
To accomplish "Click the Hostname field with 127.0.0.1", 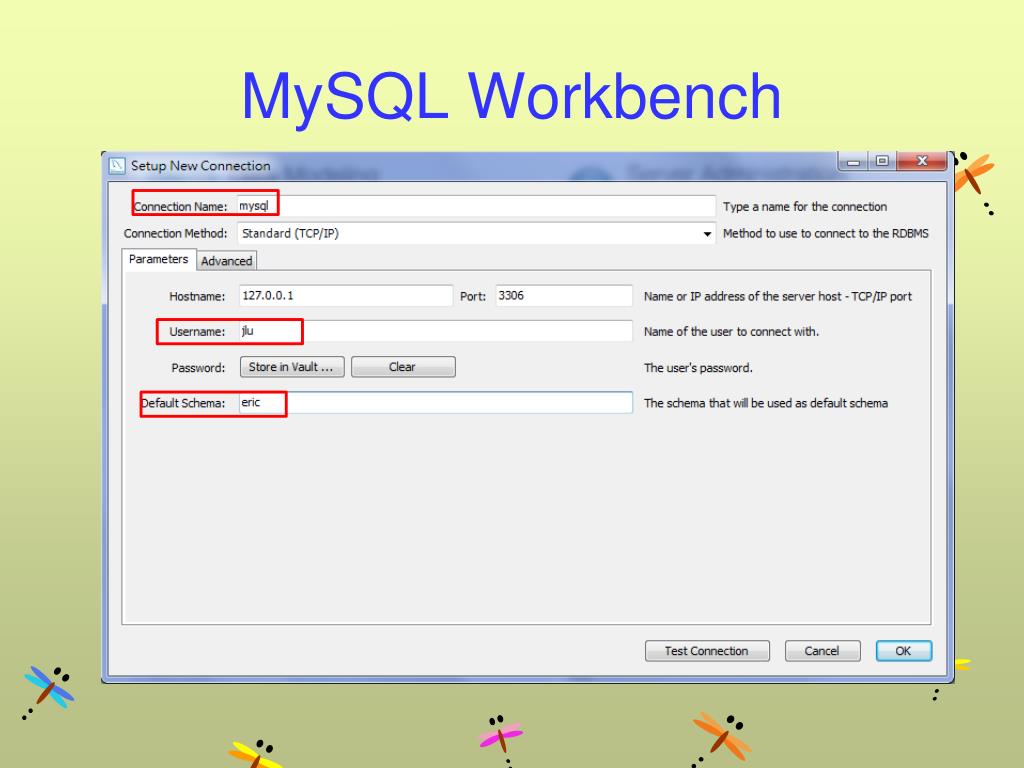I will coord(345,296).
